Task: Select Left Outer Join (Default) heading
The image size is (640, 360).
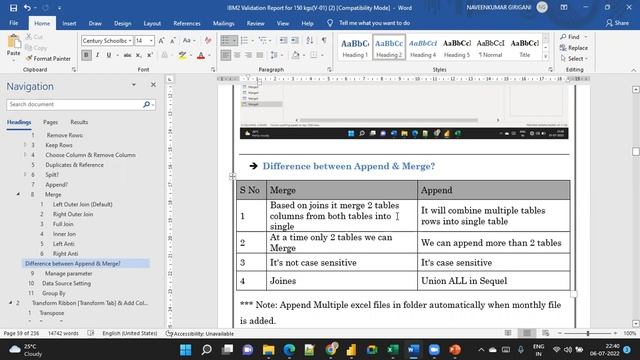Action: 82,204
